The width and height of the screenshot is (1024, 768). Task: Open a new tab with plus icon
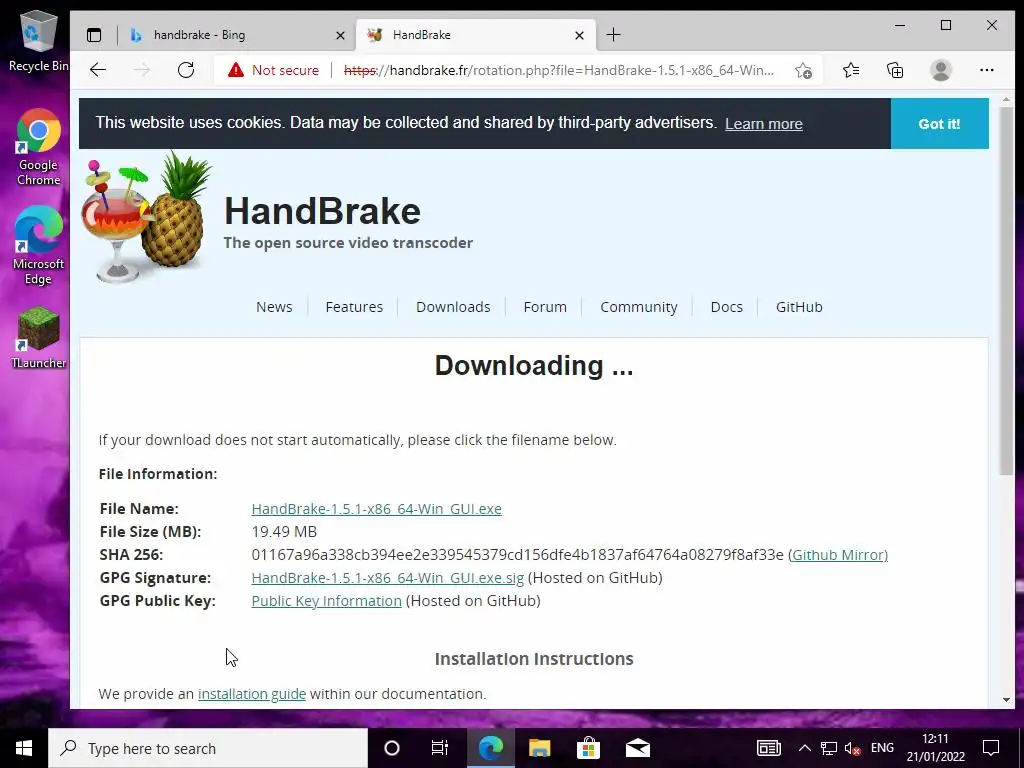(x=613, y=35)
